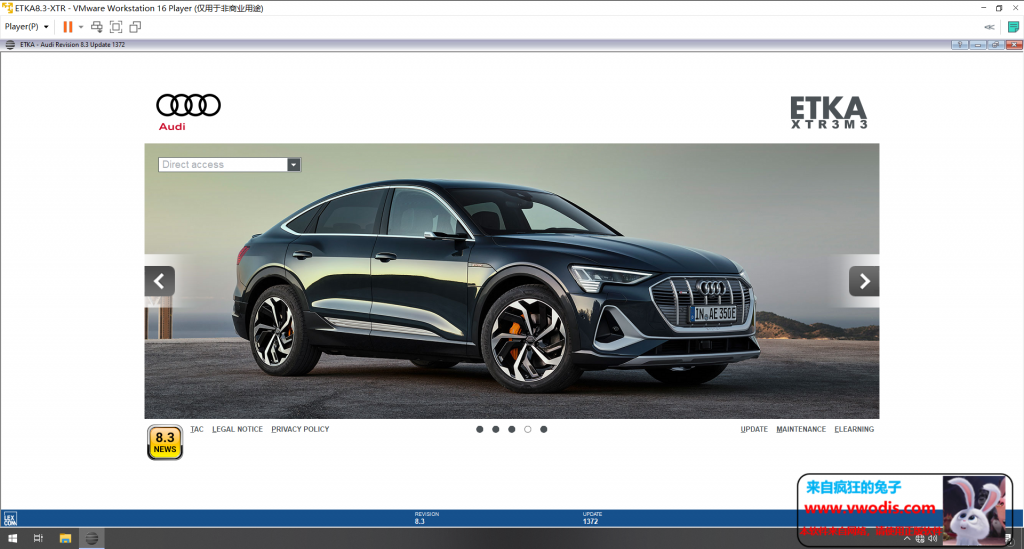Click the 8.3 NEWS badge icon
This screenshot has width=1024, height=549.
pos(165,442)
